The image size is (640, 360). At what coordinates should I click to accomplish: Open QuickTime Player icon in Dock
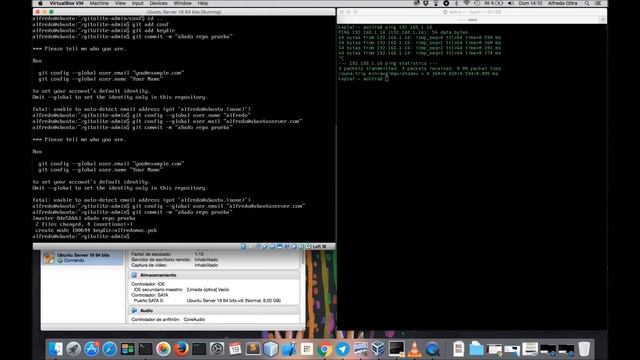[432, 349]
